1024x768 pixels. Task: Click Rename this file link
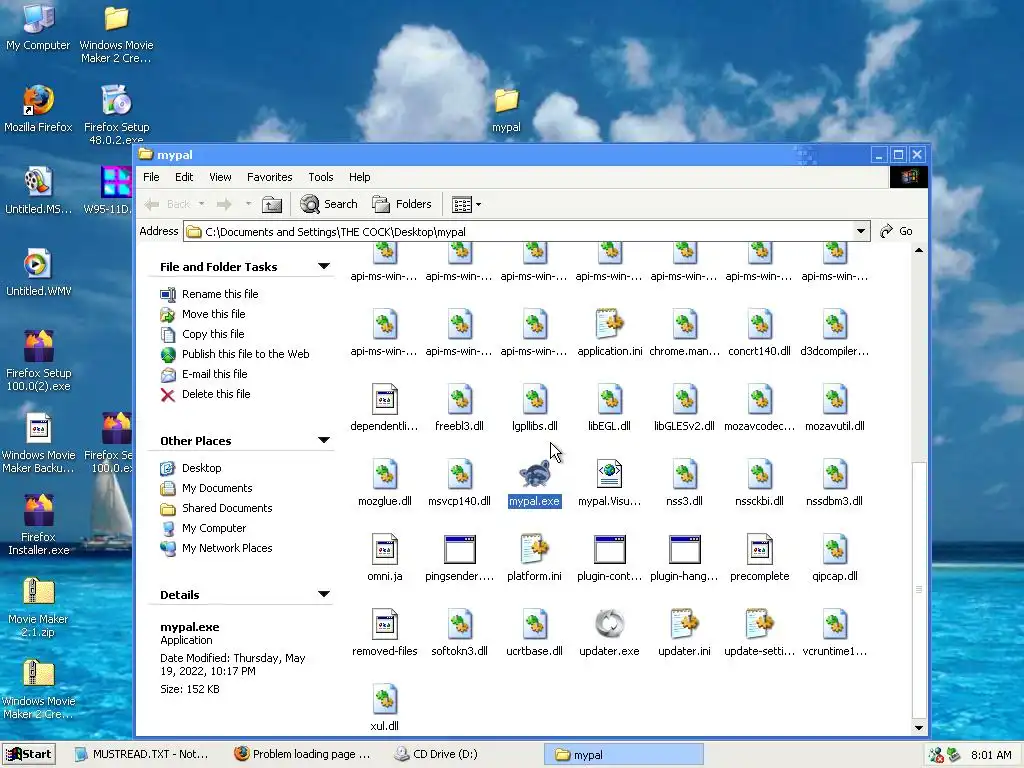[x=220, y=294]
